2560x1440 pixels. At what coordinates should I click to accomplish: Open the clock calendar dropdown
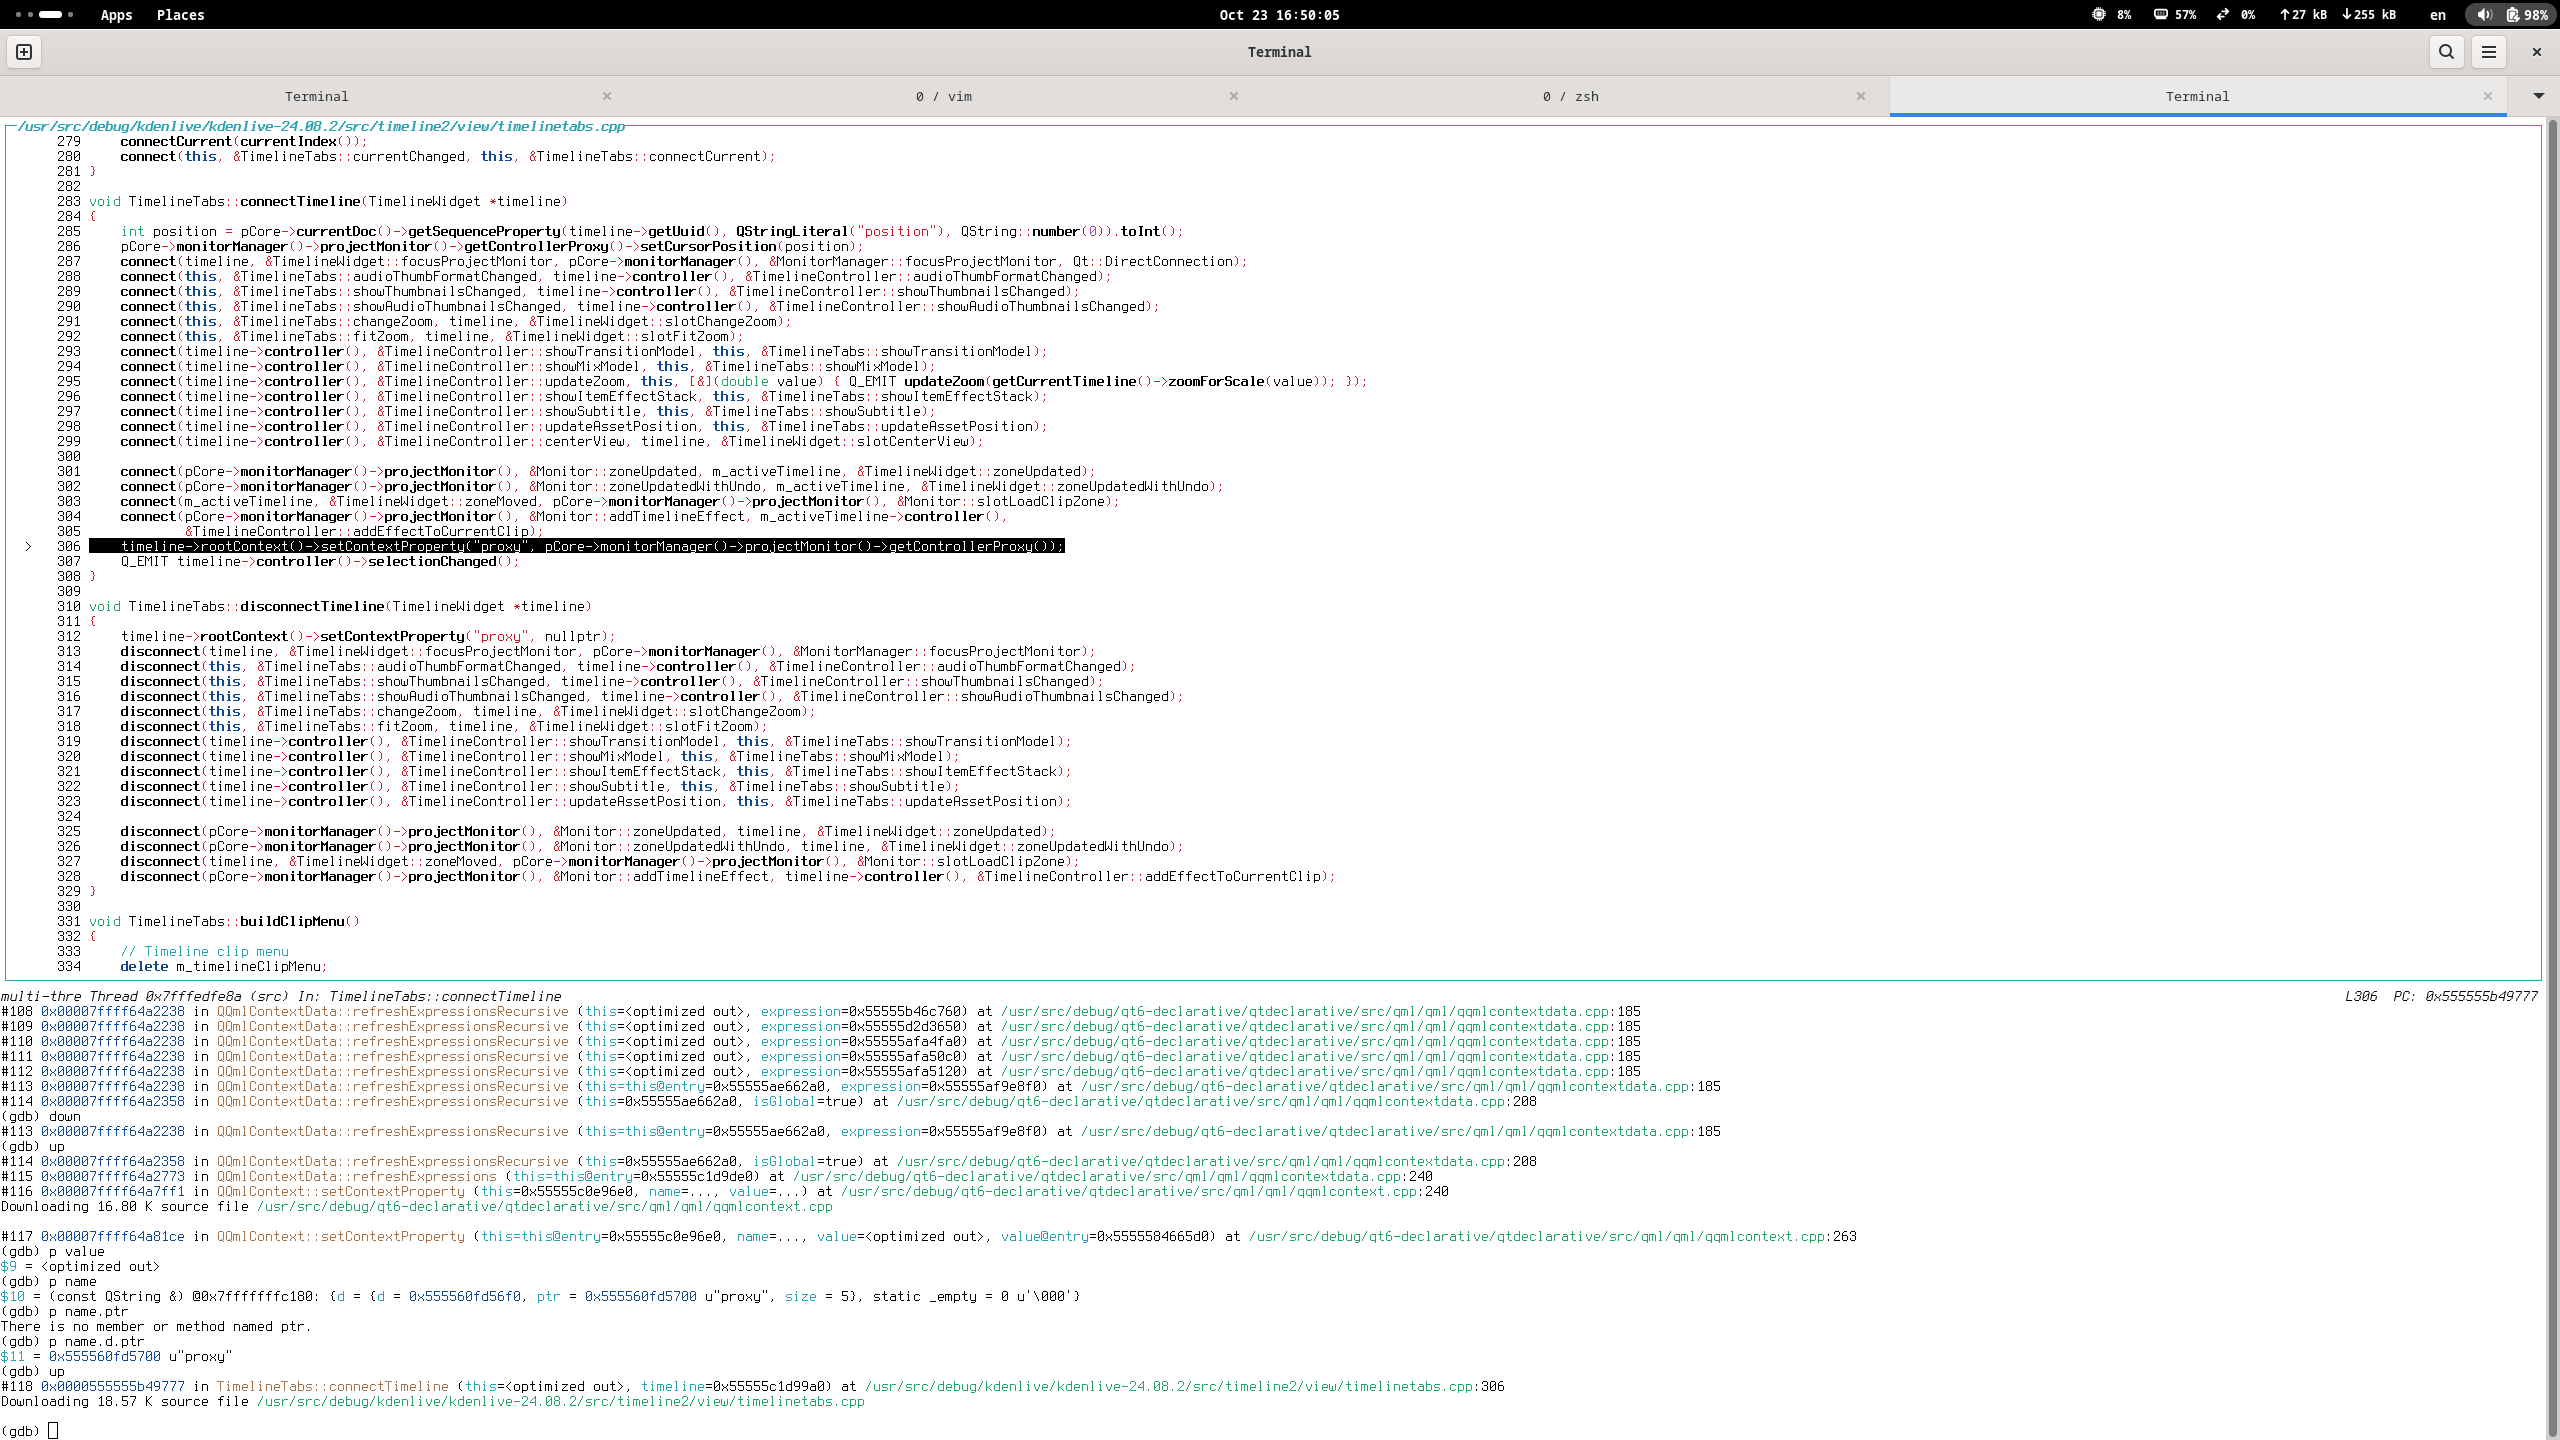1279,15
